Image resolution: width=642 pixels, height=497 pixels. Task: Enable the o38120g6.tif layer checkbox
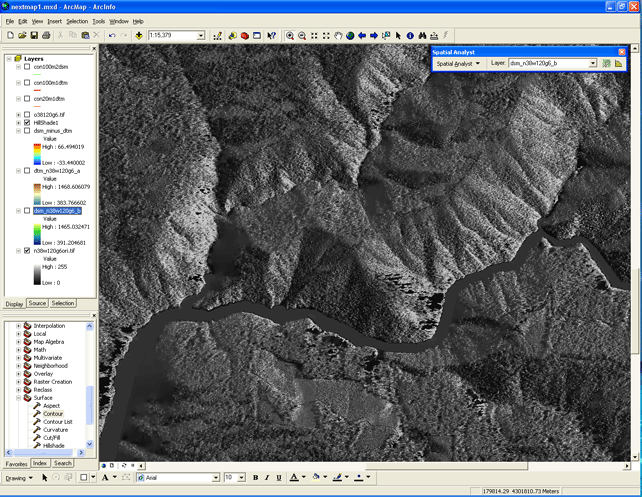coord(27,115)
